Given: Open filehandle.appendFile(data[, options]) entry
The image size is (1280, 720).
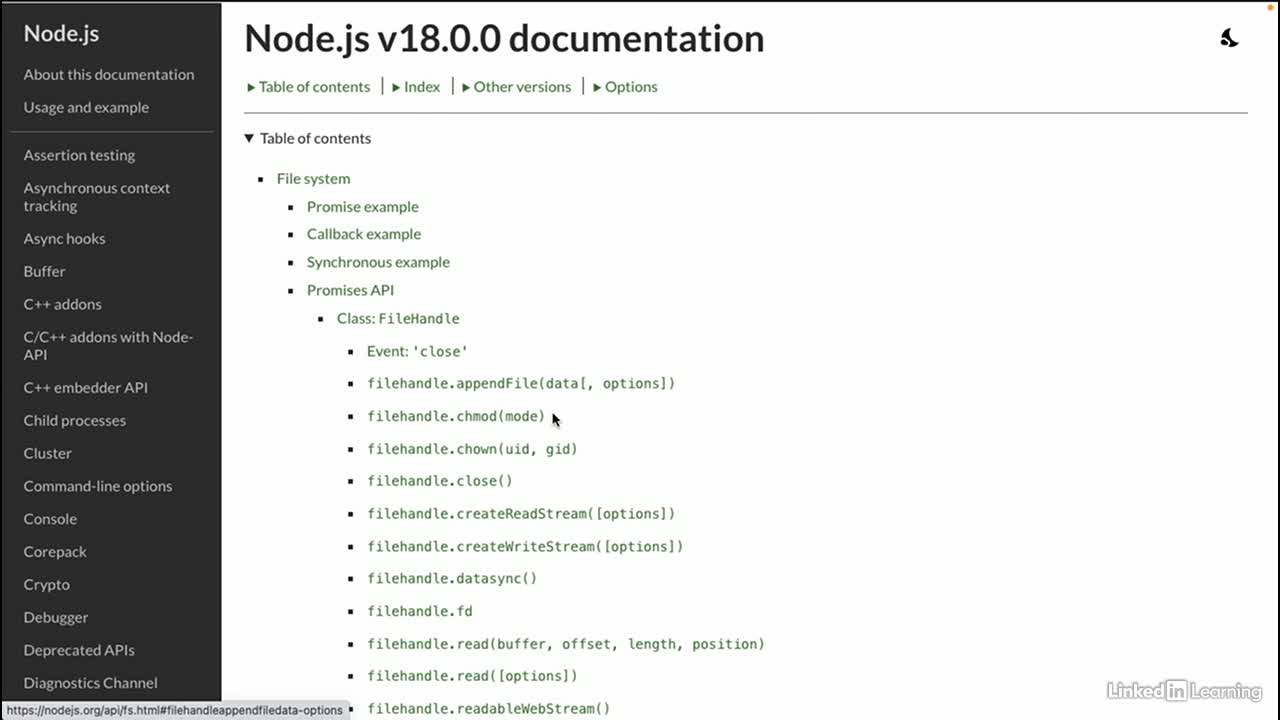Looking at the screenshot, I should coord(521,384).
